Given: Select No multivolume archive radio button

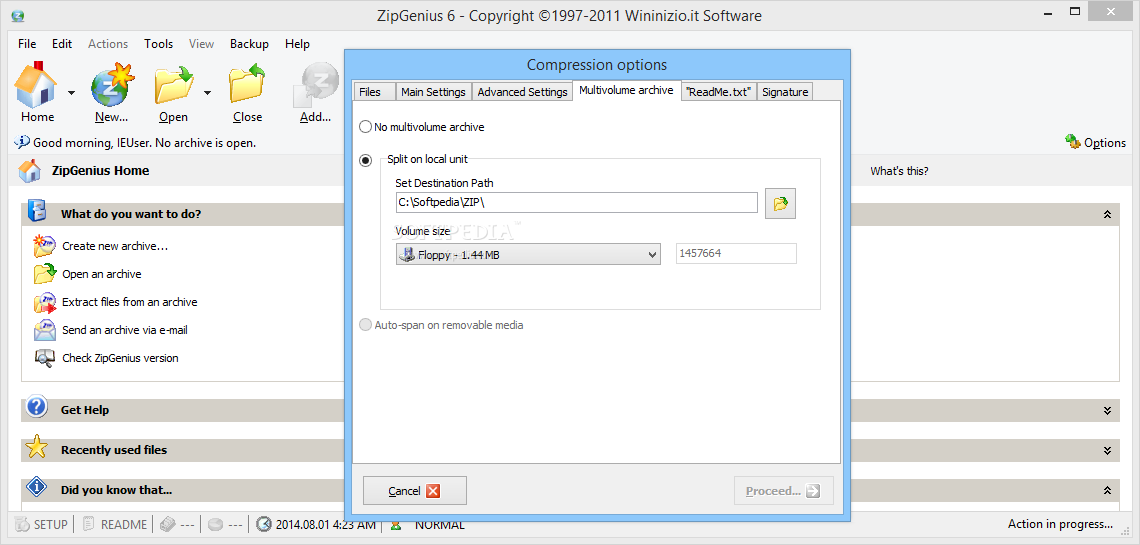Looking at the screenshot, I should click(x=366, y=127).
